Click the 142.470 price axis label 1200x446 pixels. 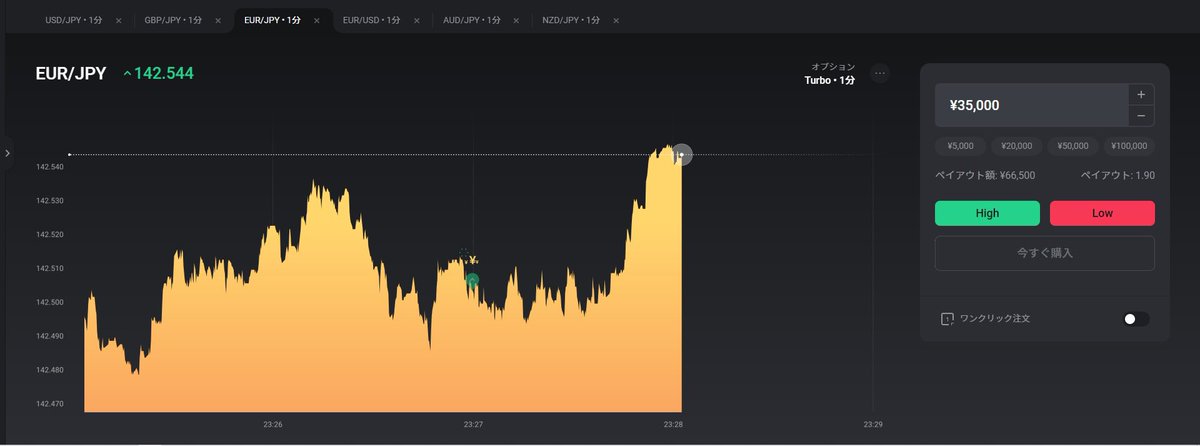(x=49, y=404)
